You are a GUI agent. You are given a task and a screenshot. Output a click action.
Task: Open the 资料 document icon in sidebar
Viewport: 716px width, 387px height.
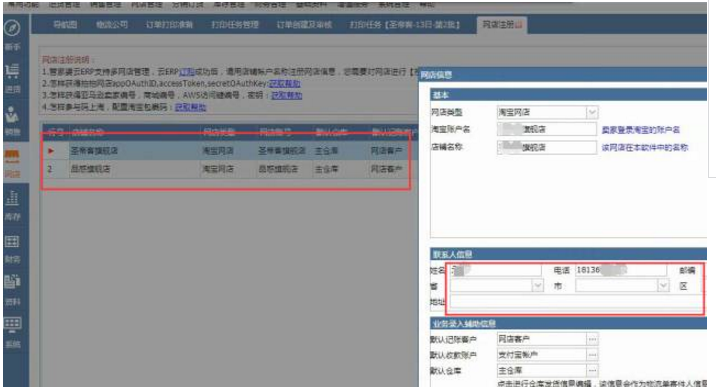pos(12,282)
